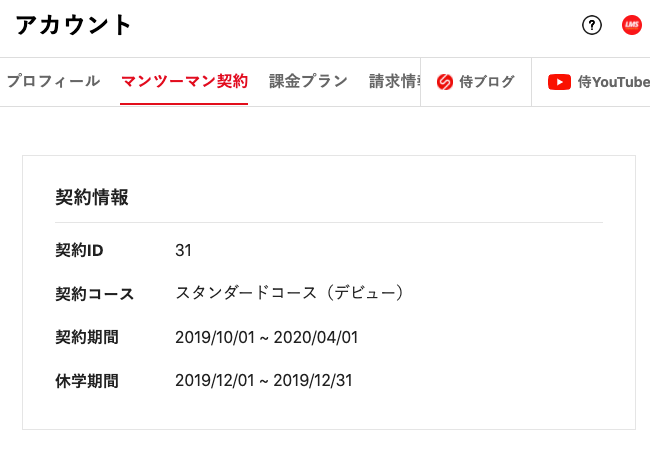Click the 契約ID label
The width and height of the screenshot is (650, 450).
[x=80, y=250]
